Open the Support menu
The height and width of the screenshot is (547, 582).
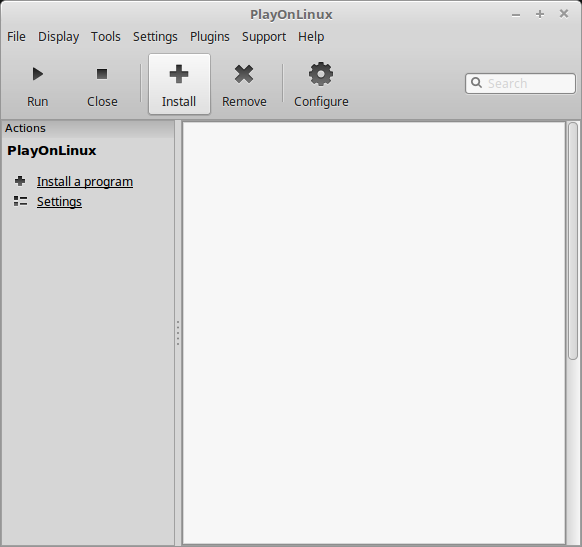(x=264, y=37)
